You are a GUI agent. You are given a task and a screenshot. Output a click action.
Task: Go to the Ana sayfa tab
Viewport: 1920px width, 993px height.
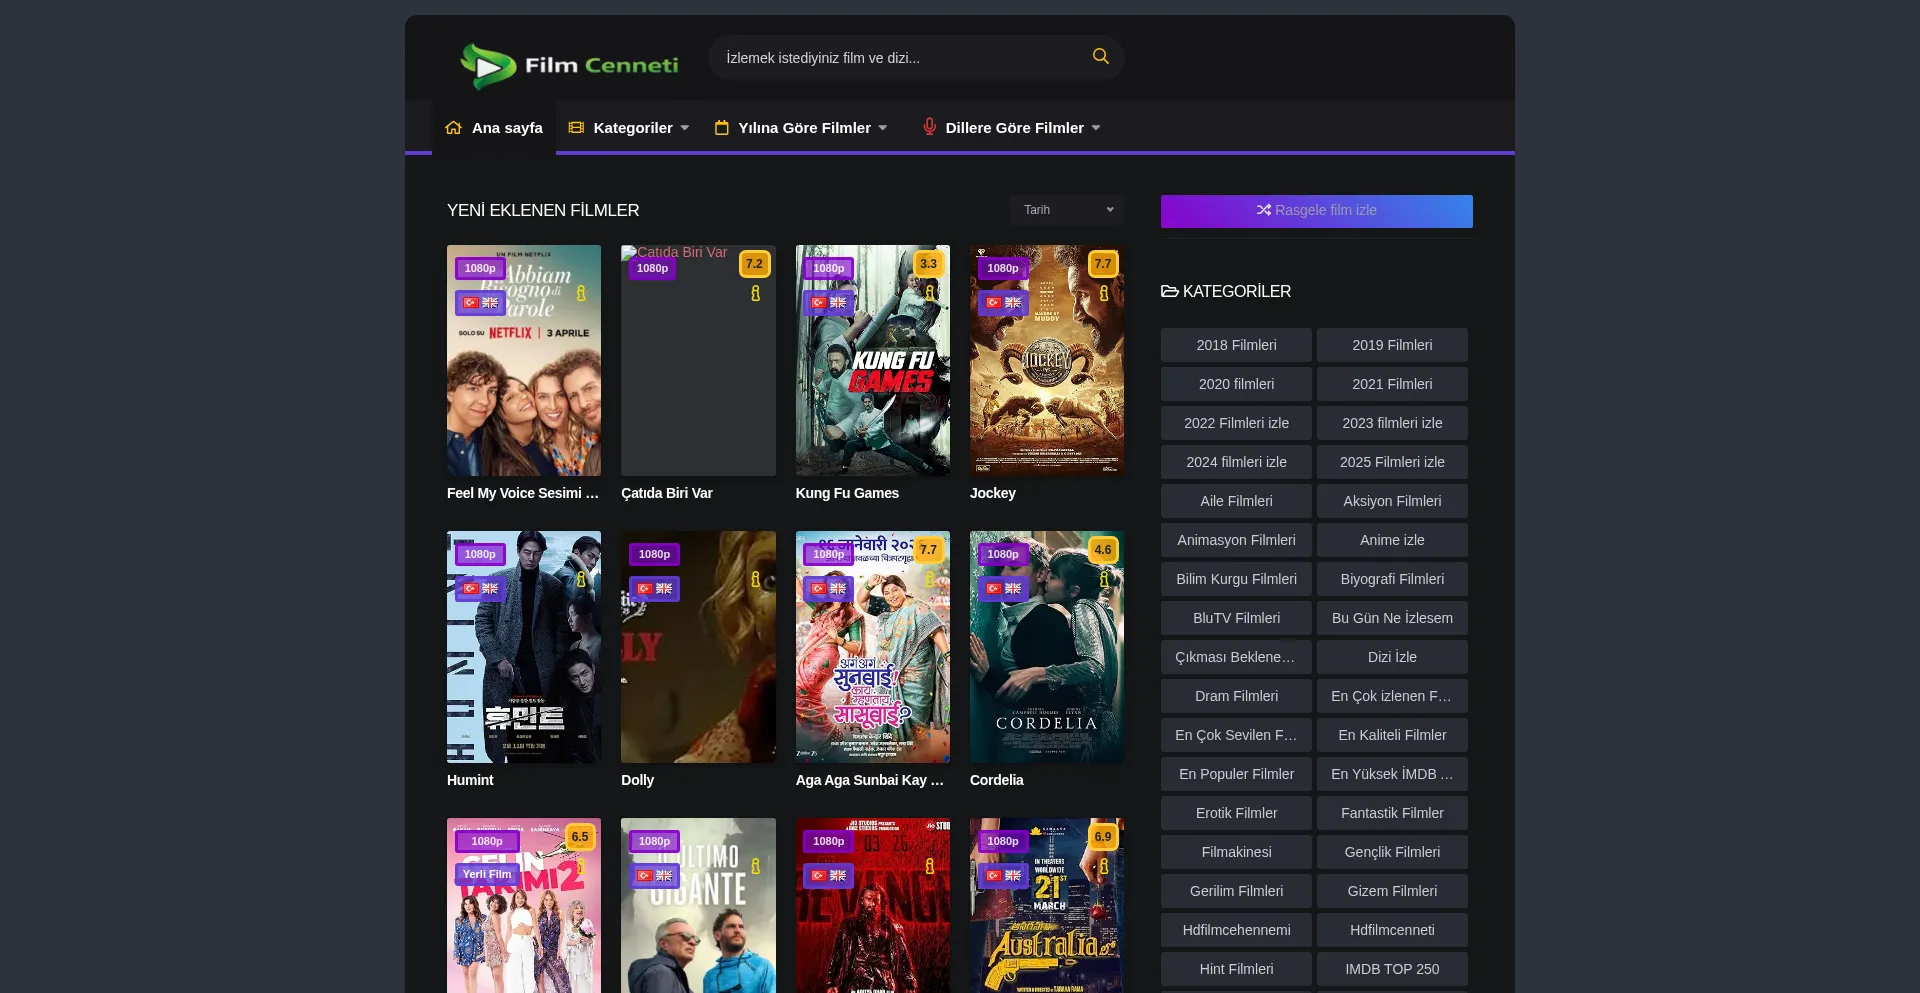(494, 128)
